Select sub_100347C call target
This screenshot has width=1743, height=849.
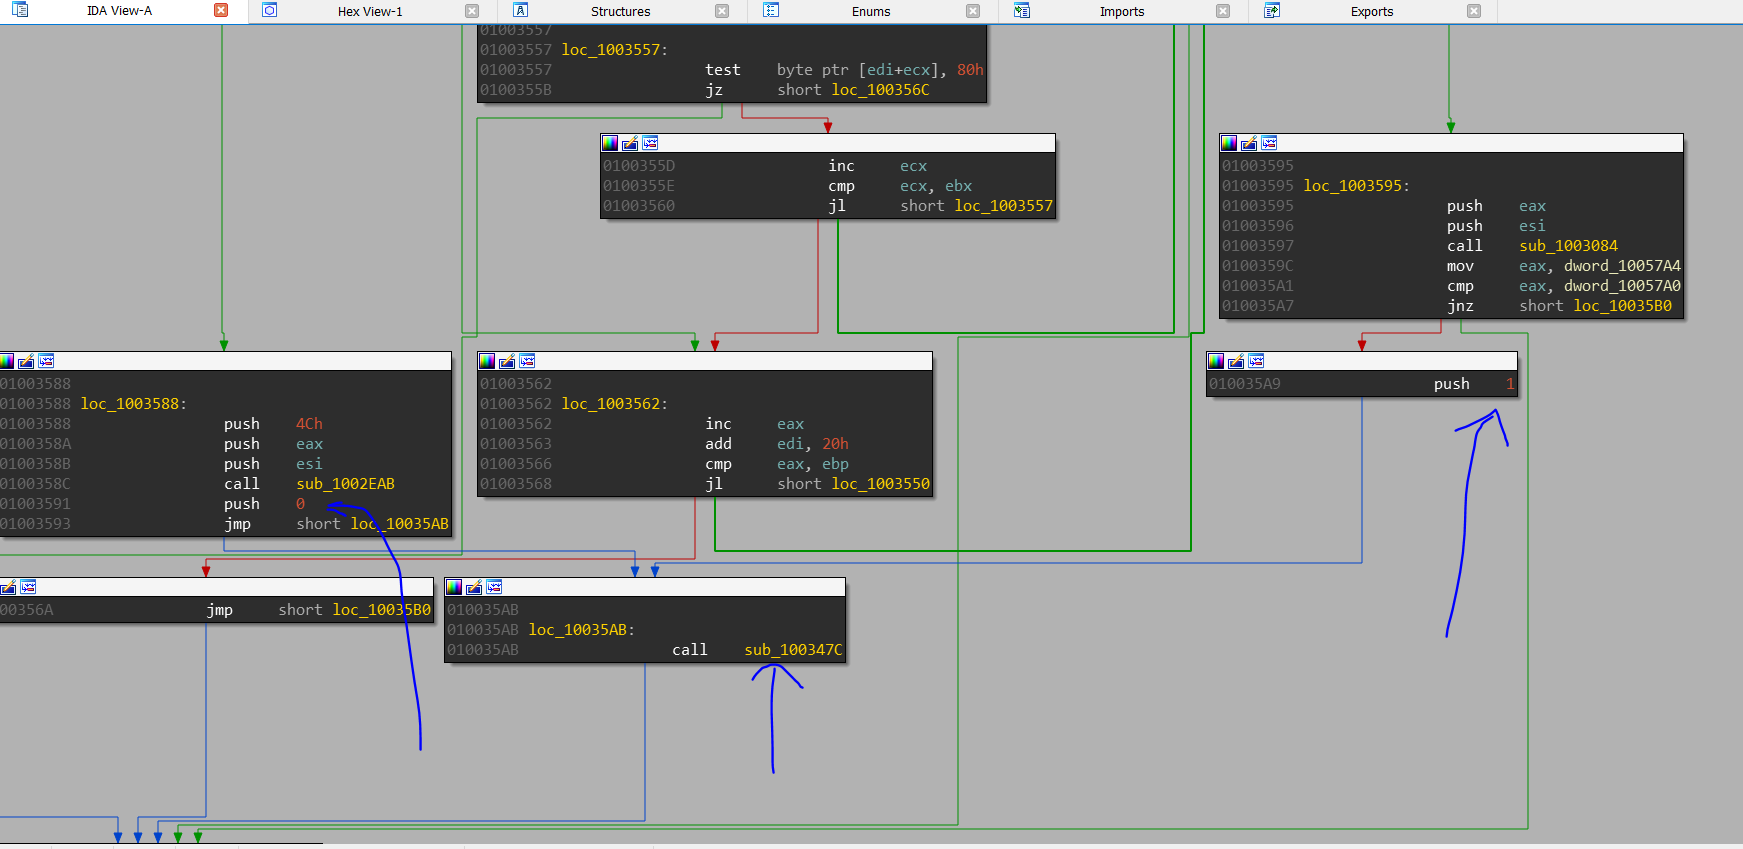(x=793, y=650)
